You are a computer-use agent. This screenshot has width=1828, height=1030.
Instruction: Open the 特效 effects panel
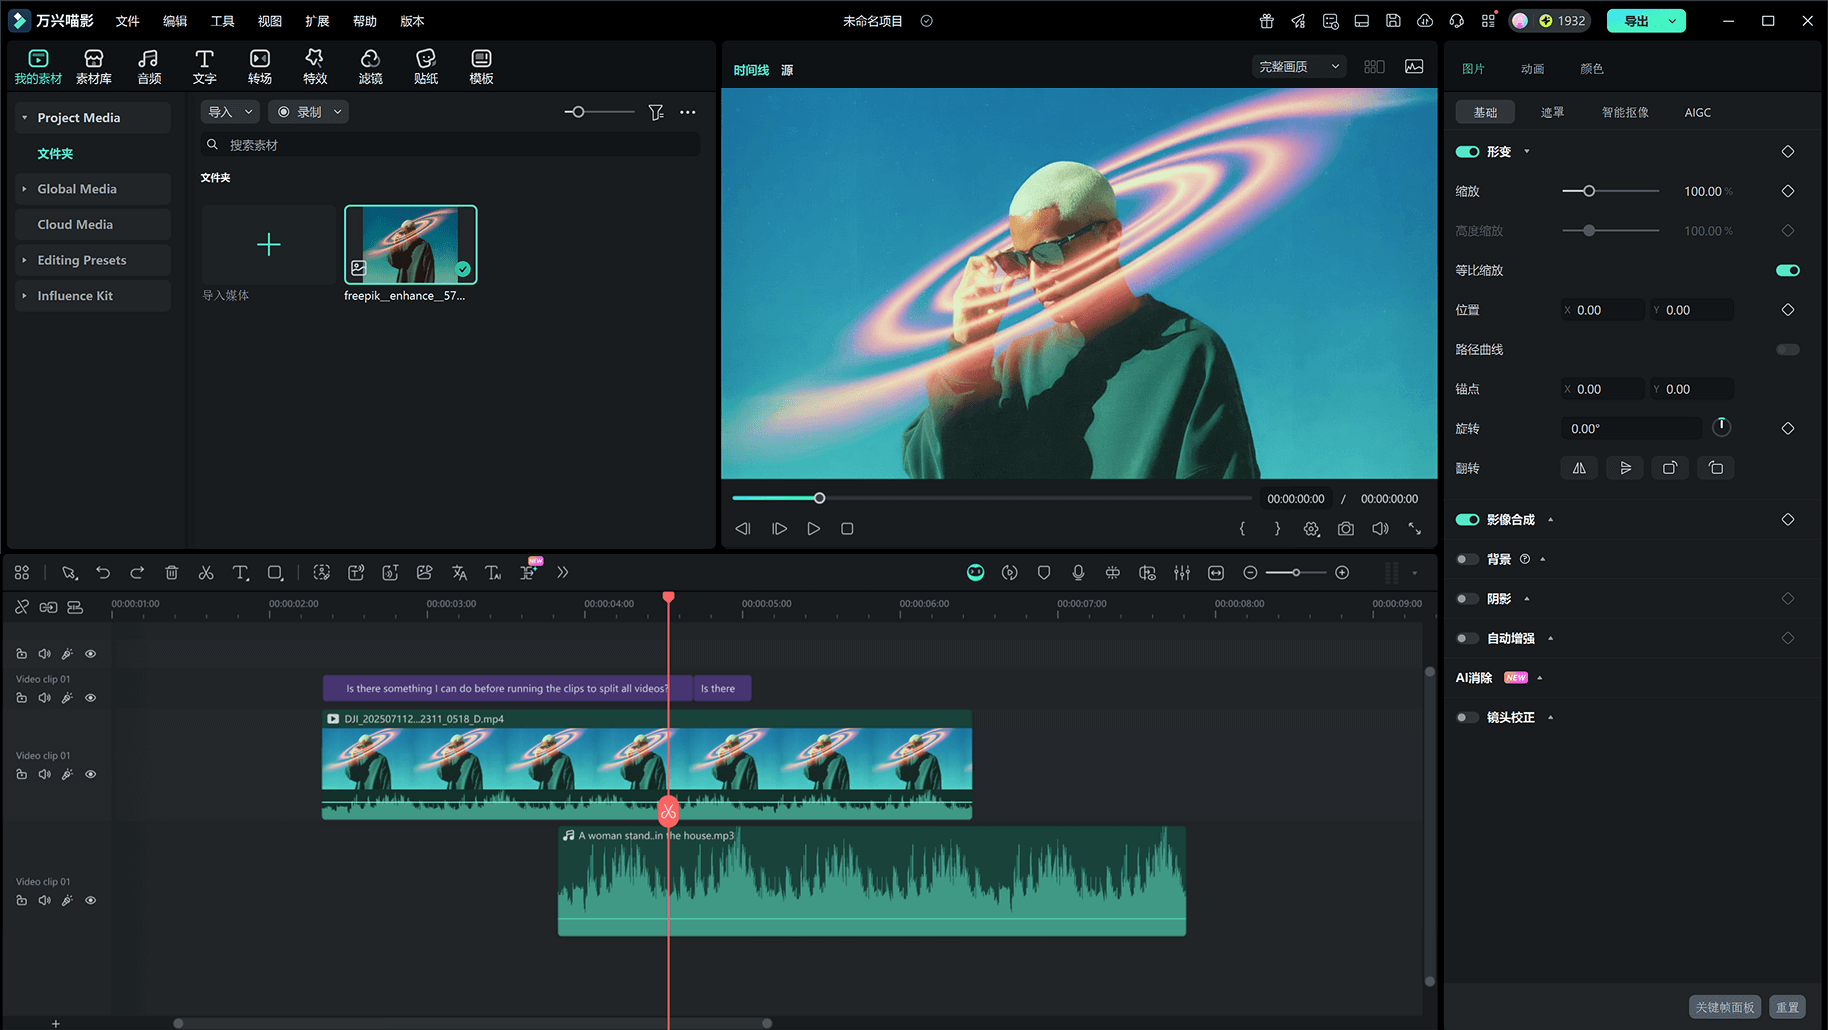pyautogui.click(x=315, y=66)
